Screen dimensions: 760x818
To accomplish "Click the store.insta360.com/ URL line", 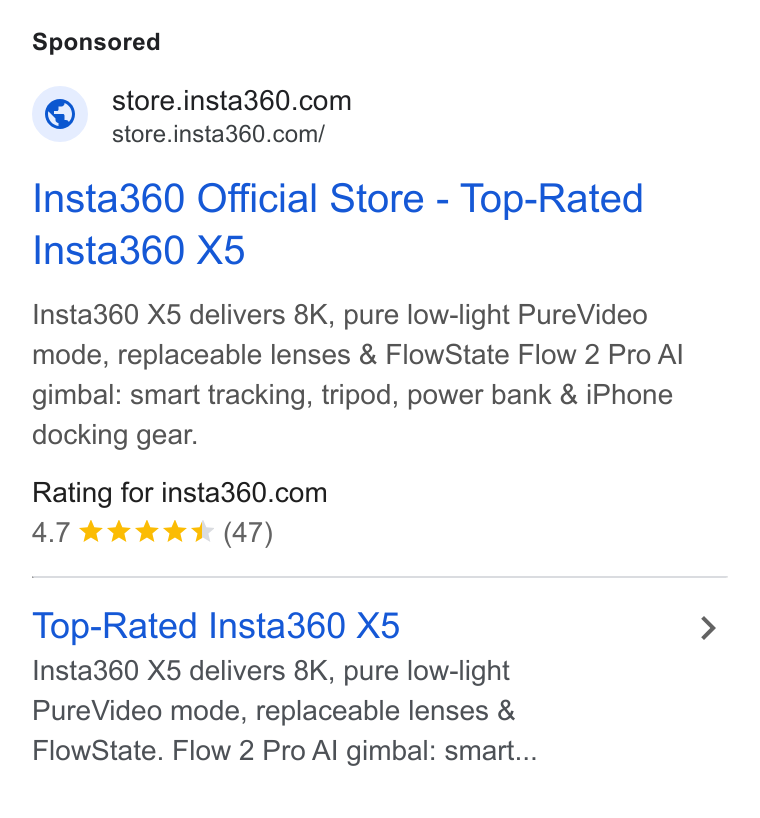I will tap(218, 134).
